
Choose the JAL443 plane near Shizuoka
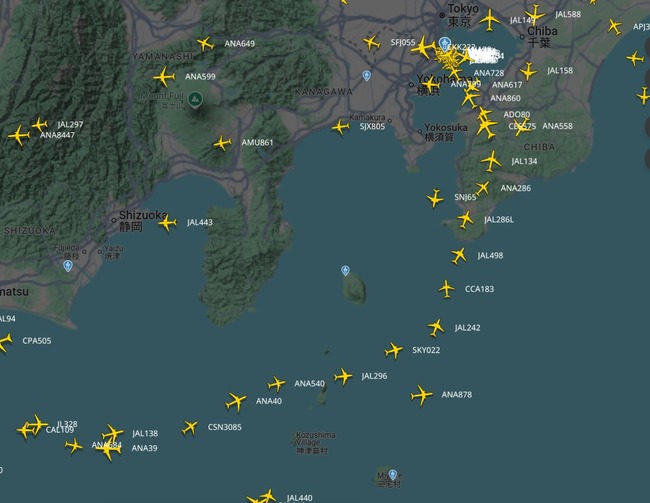point(167,223)
